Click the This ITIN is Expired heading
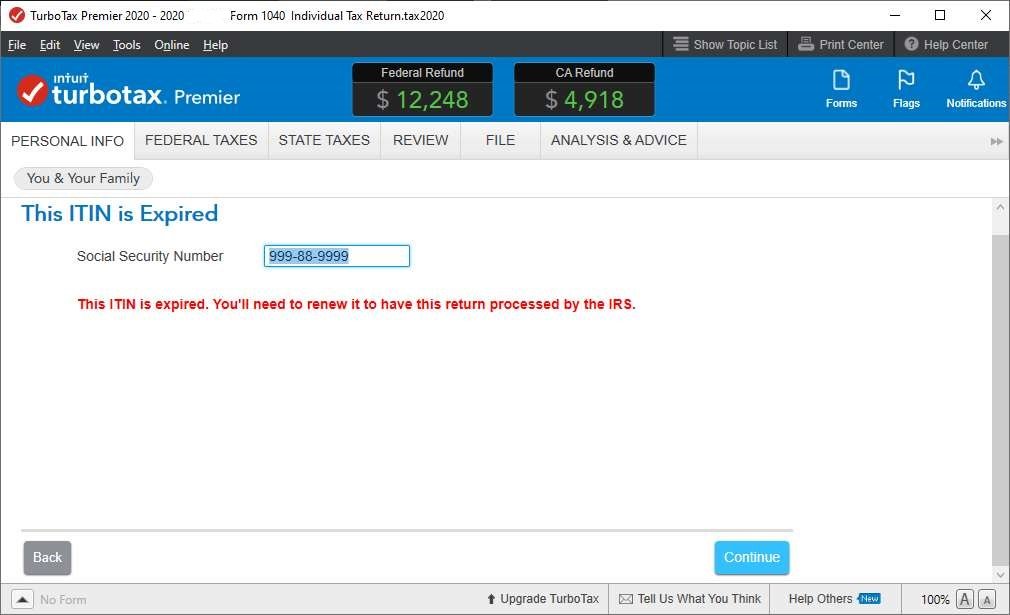Screen dimensions: 1010x615 point(120,214)
